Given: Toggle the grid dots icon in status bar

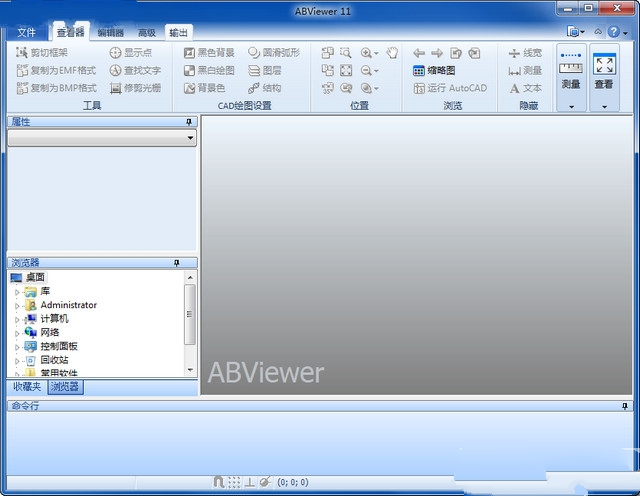Looking at the screenshot, I should click(234, 482).
